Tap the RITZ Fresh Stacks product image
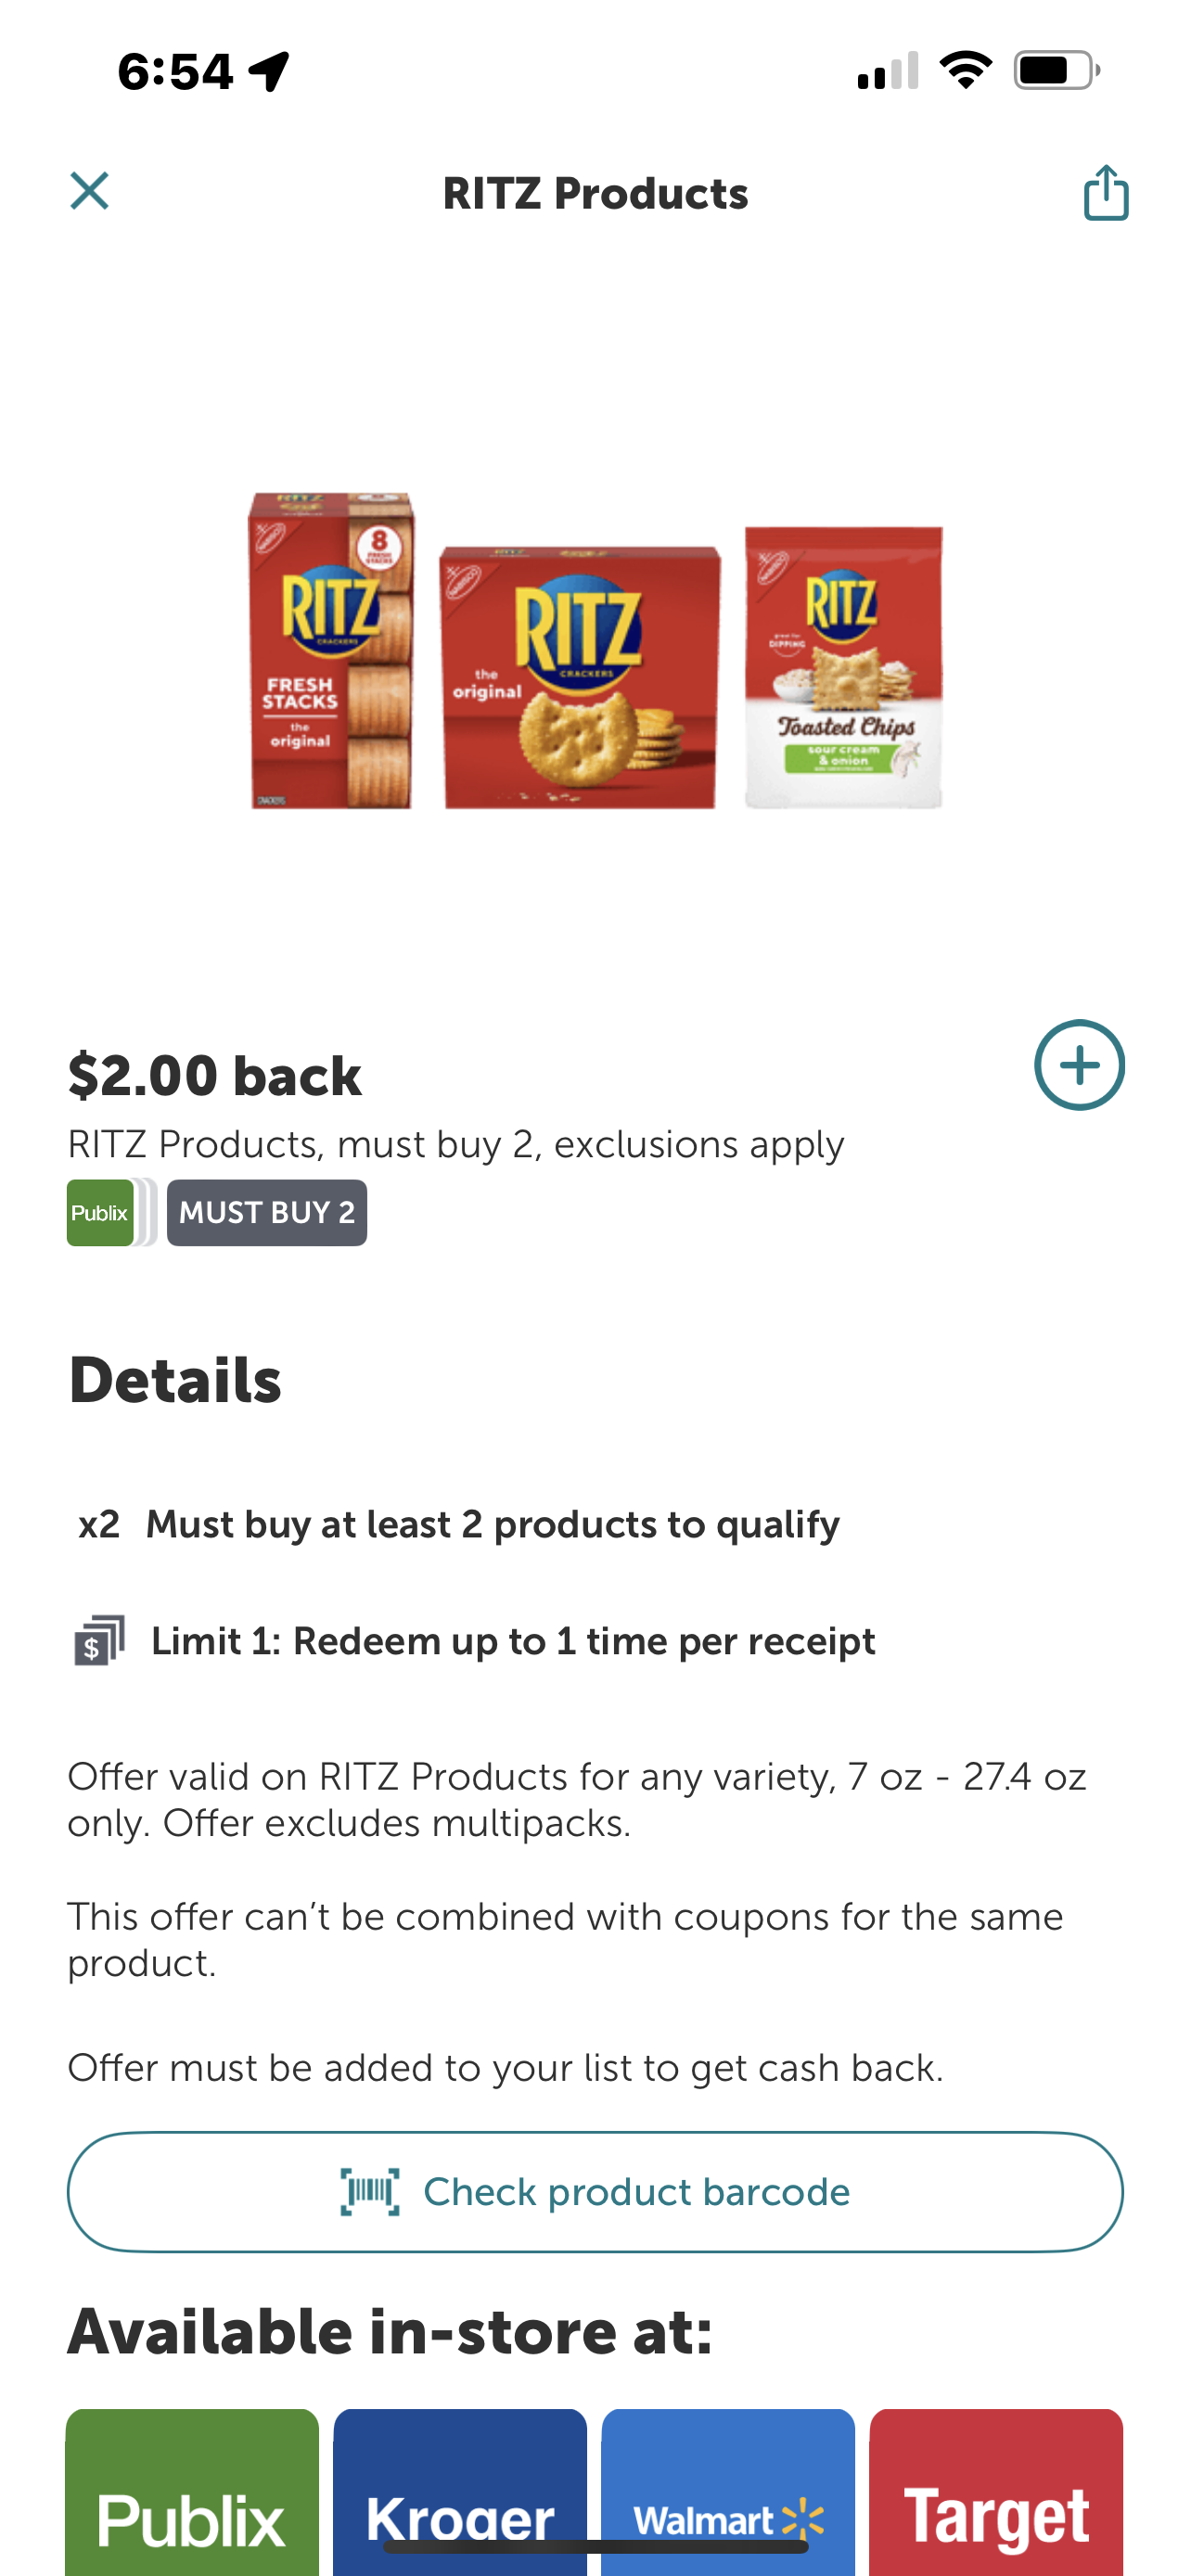 coord(331,651)
